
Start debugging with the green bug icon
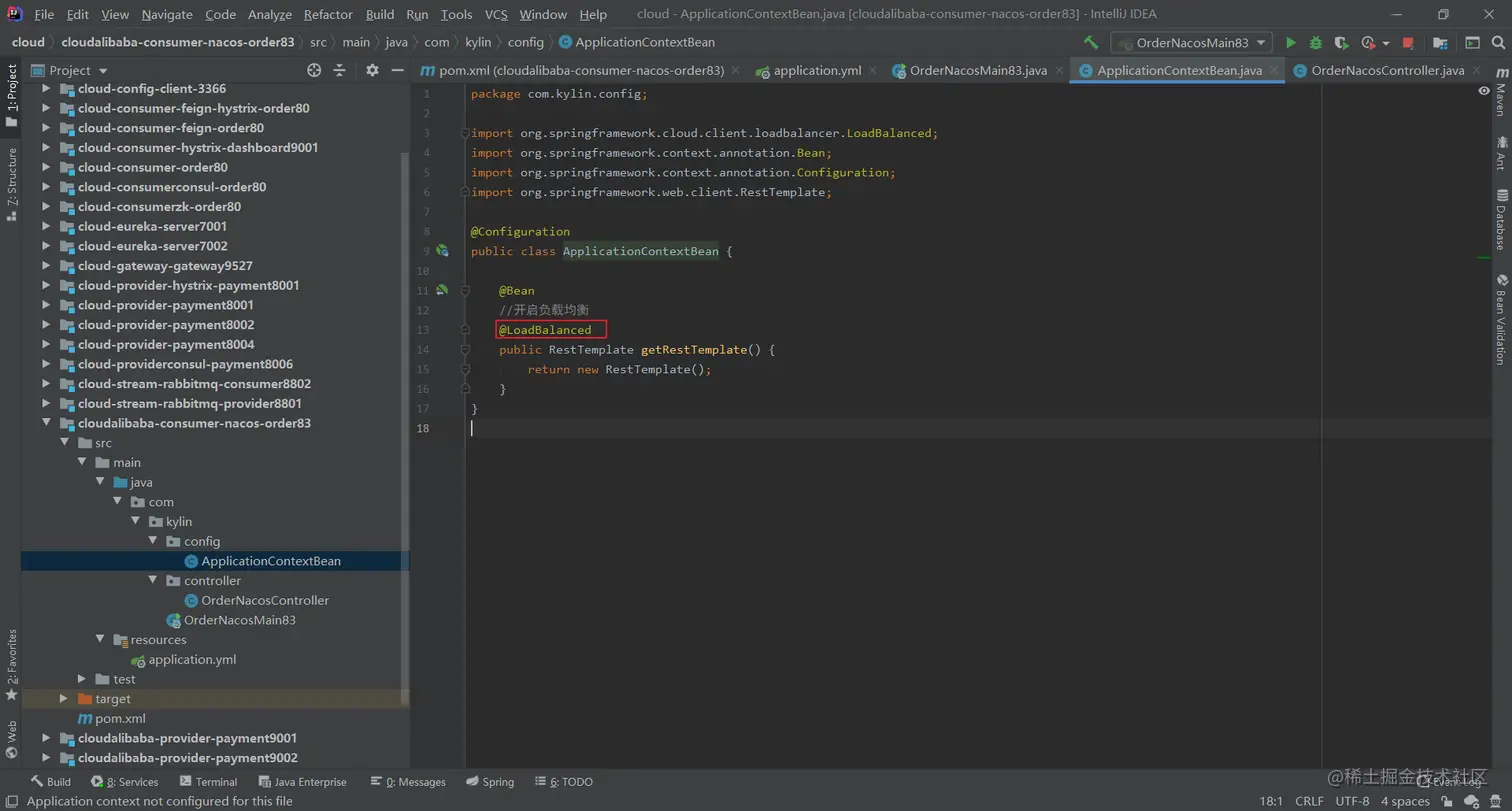click(1316, 43)
